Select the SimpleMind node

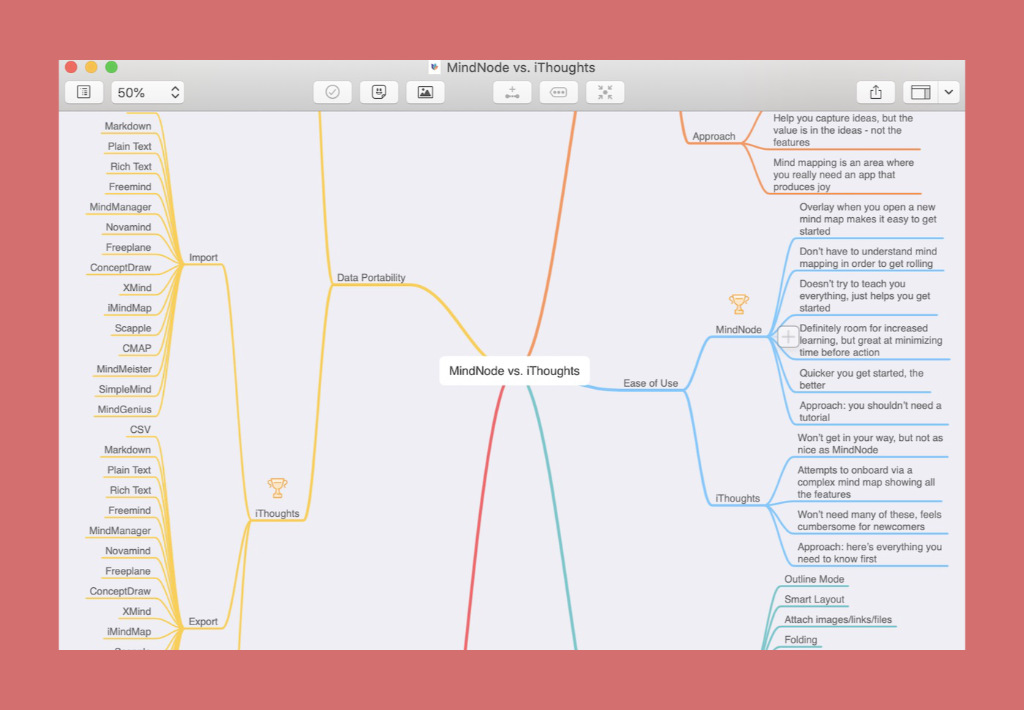[125, 389]
